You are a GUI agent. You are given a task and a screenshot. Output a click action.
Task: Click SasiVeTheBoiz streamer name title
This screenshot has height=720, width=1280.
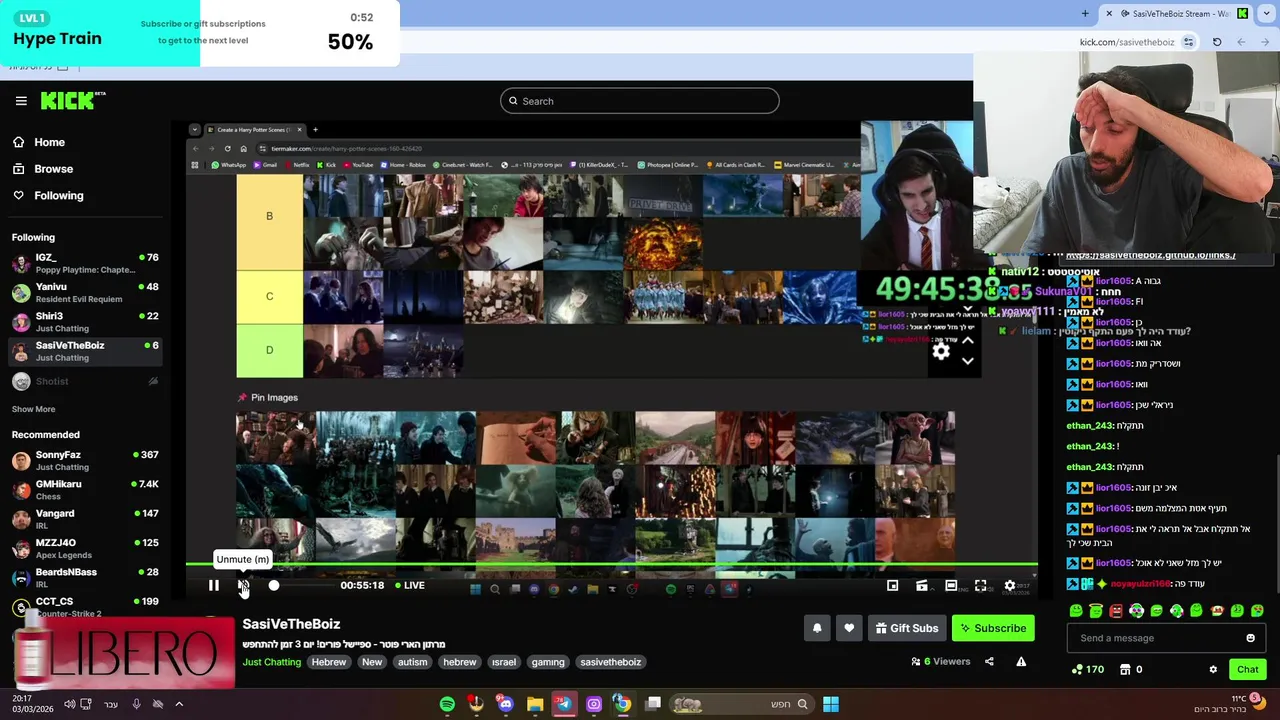pos(291,624)
